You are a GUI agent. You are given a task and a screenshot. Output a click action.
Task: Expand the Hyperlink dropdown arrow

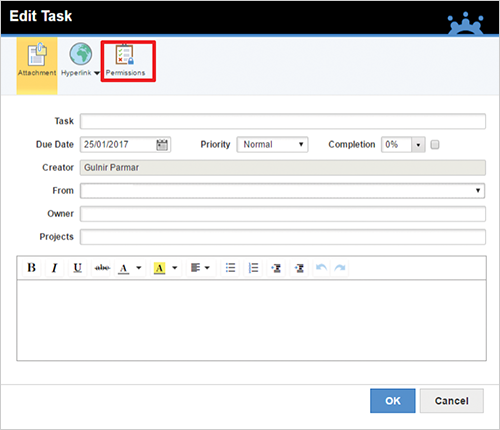click(x=97, y=73)
